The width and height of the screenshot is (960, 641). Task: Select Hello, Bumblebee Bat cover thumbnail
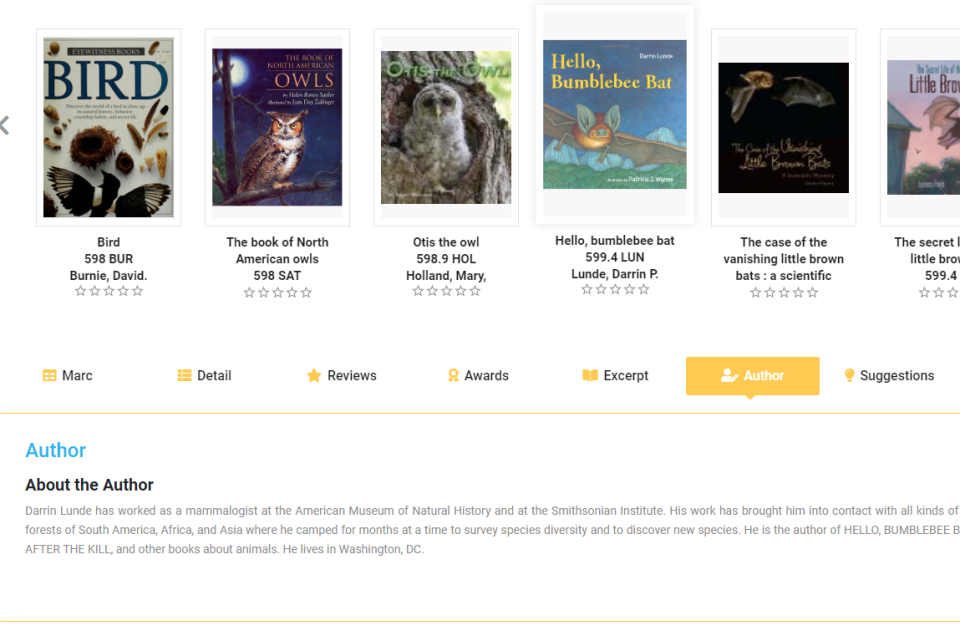click(614, 114)
